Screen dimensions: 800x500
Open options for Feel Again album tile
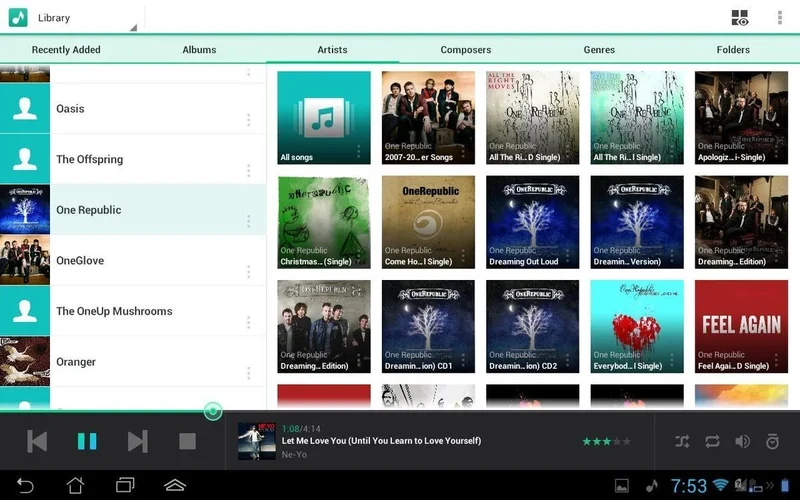pyautogui.click(x=776, y=360)
